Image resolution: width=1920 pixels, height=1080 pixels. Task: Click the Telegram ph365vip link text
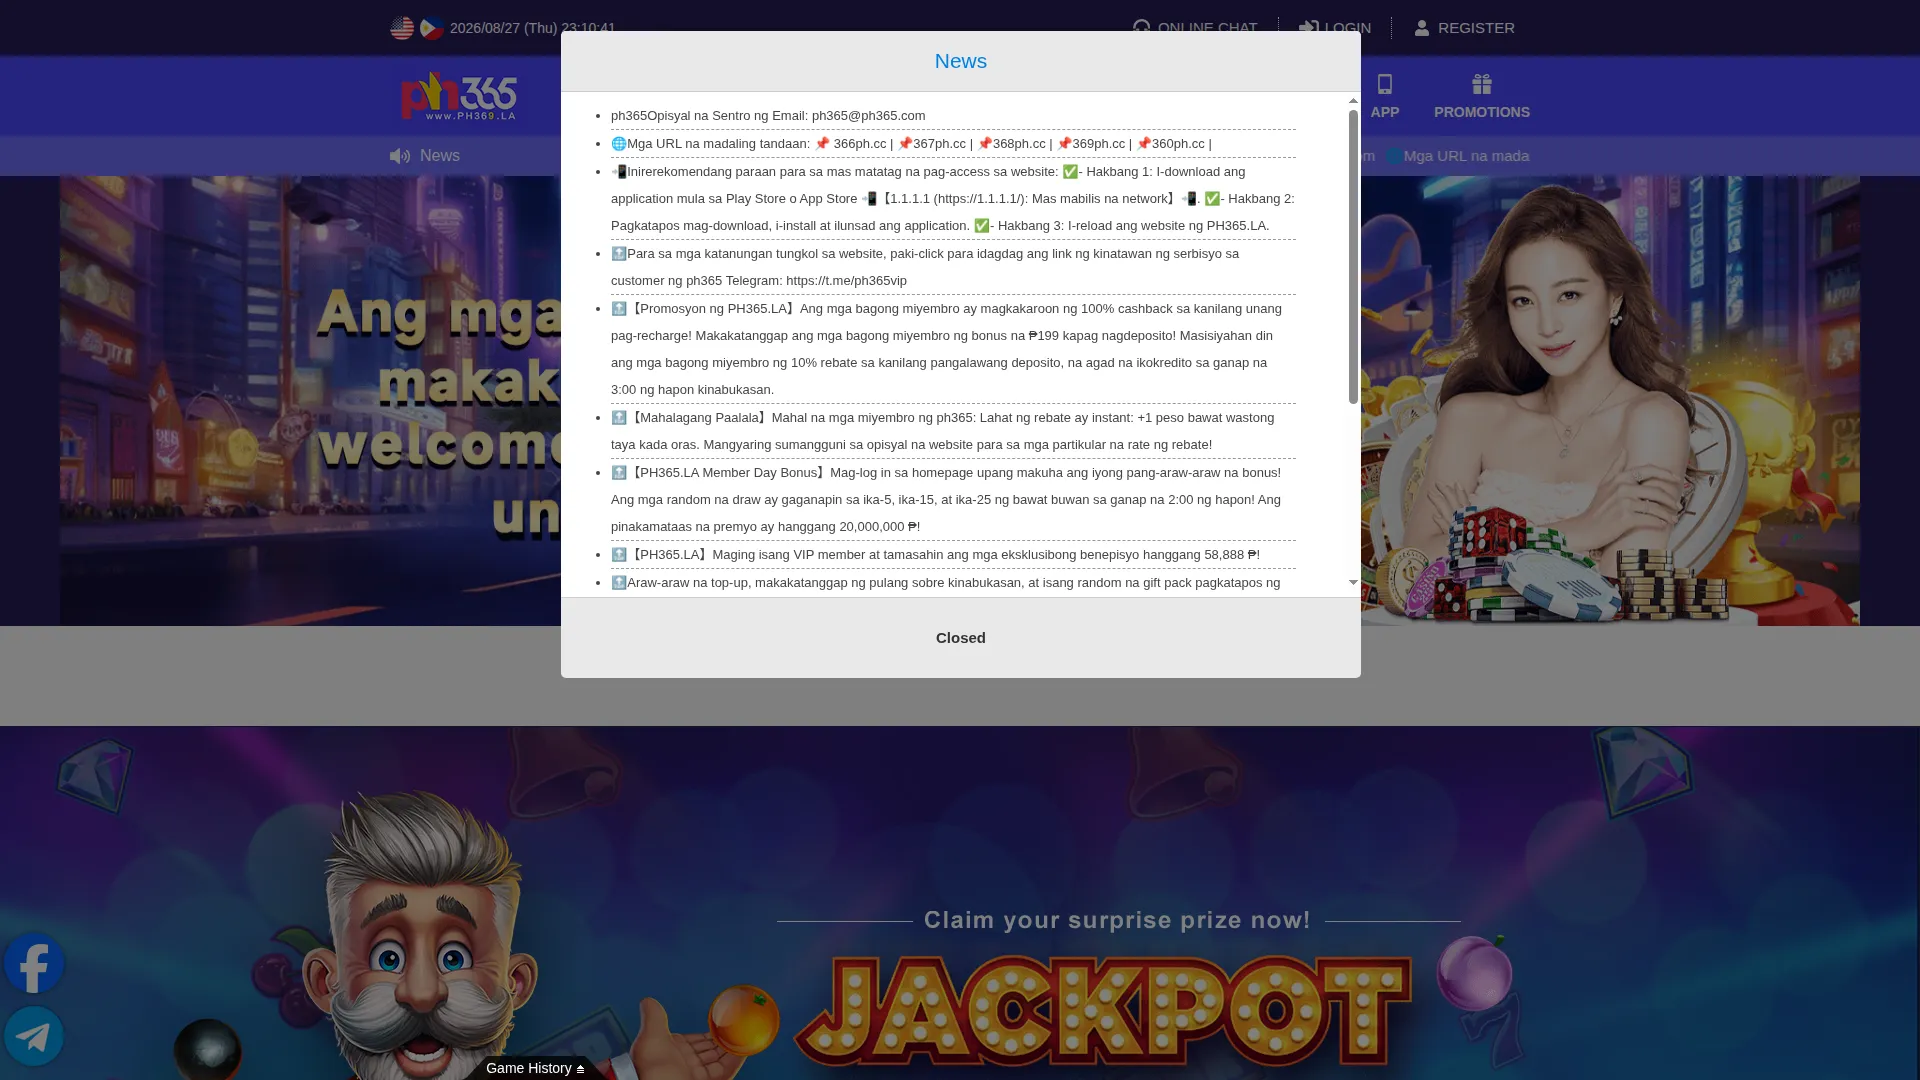click(846, 281)
